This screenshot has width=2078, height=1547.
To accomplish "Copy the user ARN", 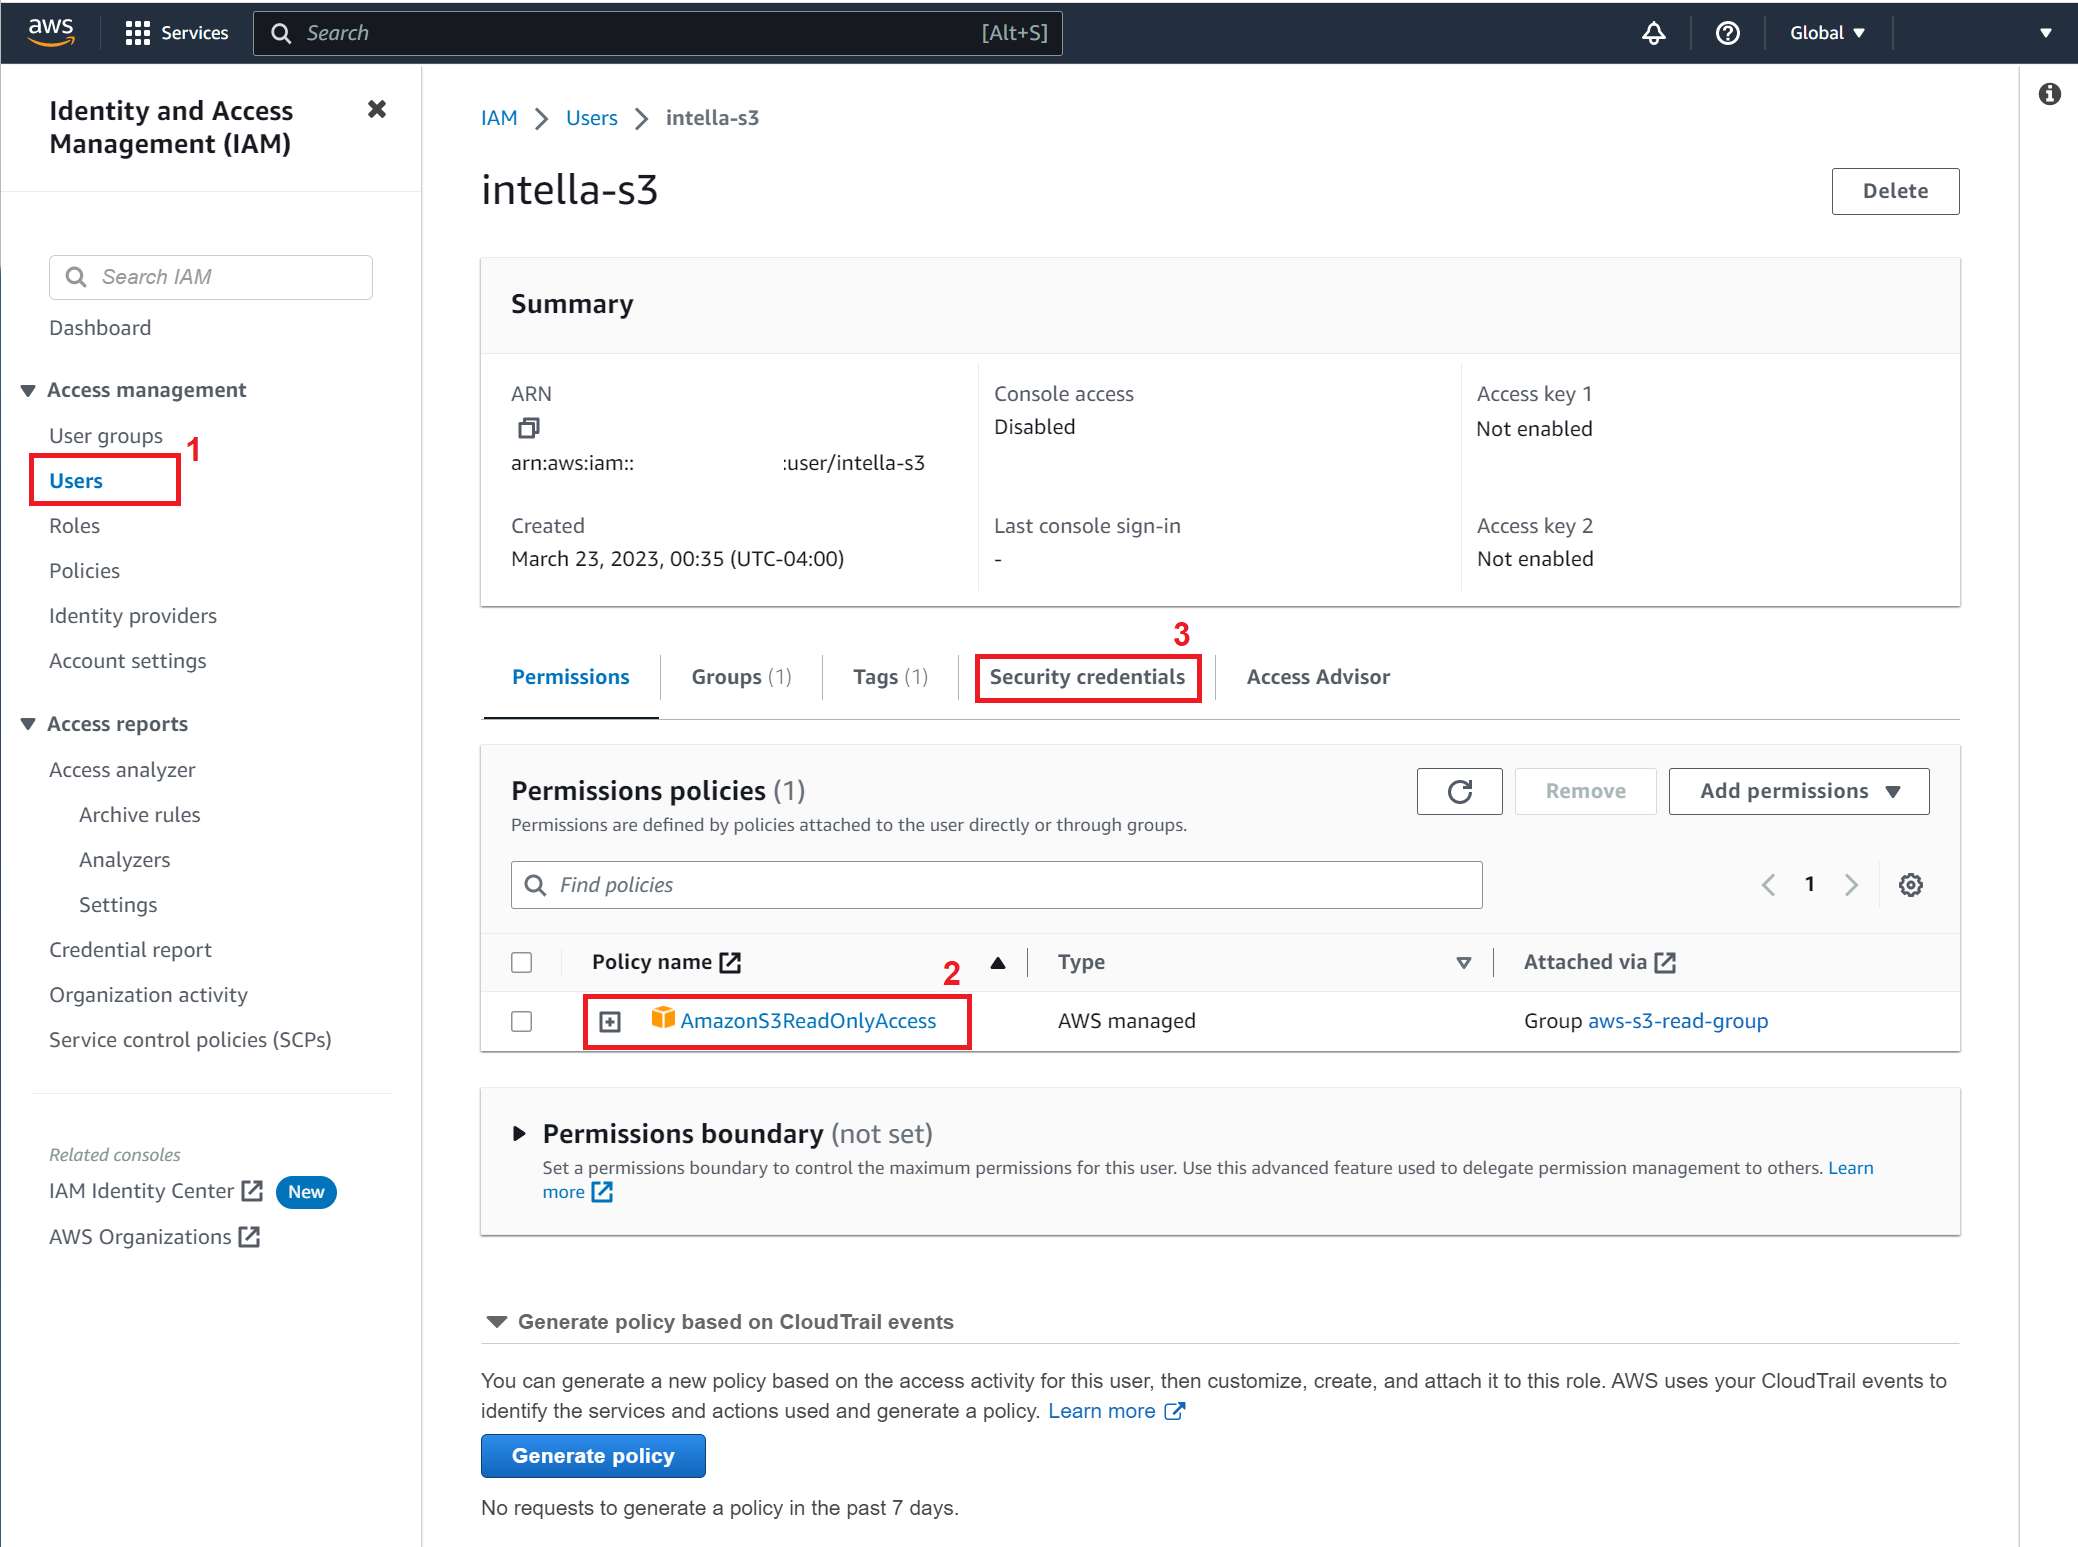I will pyautogui.click(x=528, y=428).
